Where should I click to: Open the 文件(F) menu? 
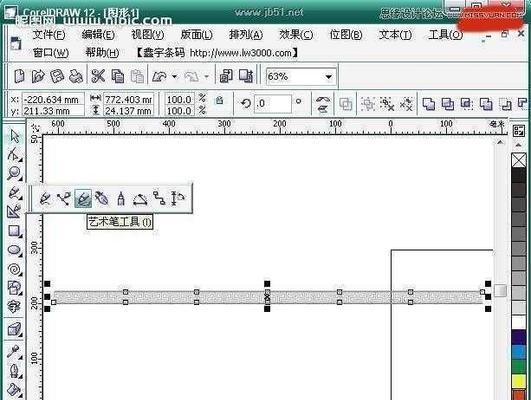pyautogui.click(x=49, y=35)
